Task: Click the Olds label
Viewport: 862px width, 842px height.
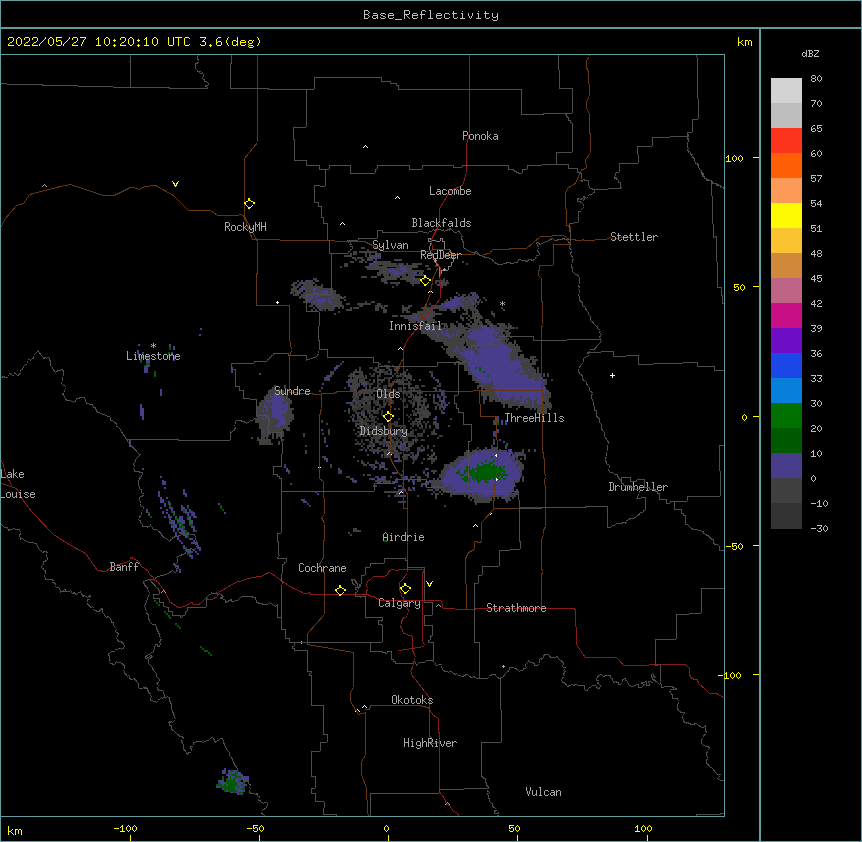Action: 388,394
